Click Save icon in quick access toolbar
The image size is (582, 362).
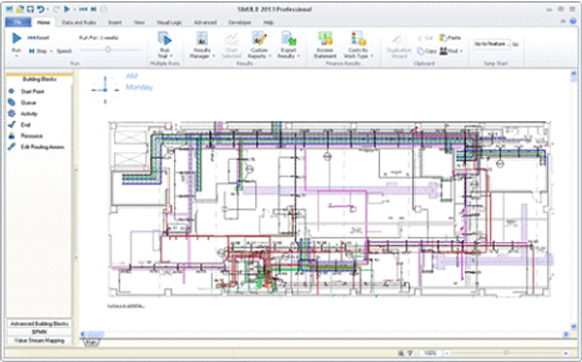(30, 9)
